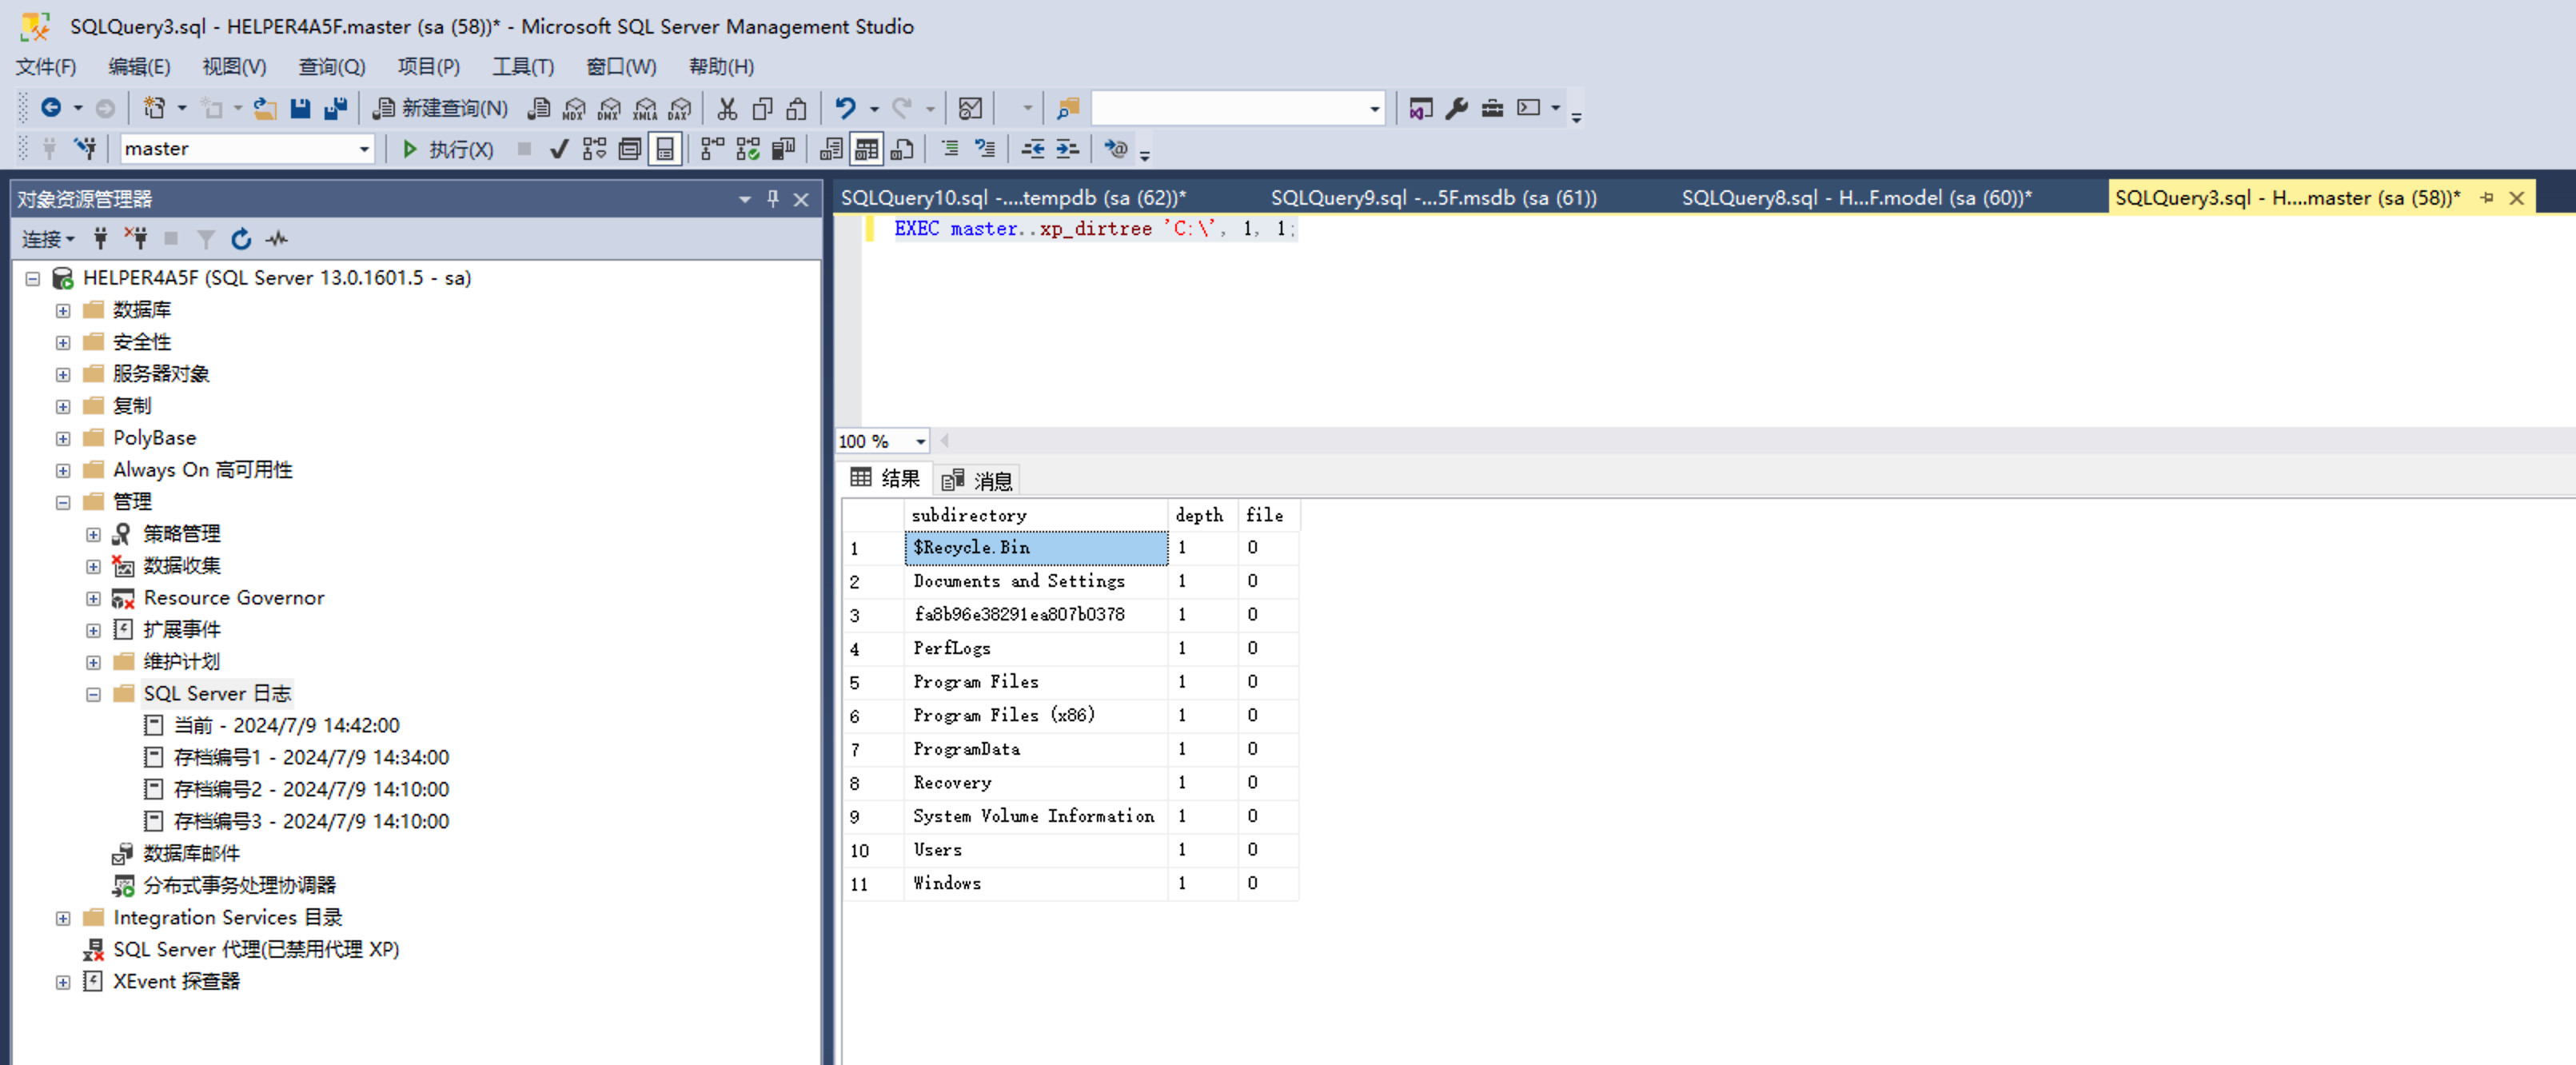Image resolution: width=2576 pixels, height=1065 pixels.
Task: Switch to the 消息 (Messages) tab
Action: (x=978, y=480)
